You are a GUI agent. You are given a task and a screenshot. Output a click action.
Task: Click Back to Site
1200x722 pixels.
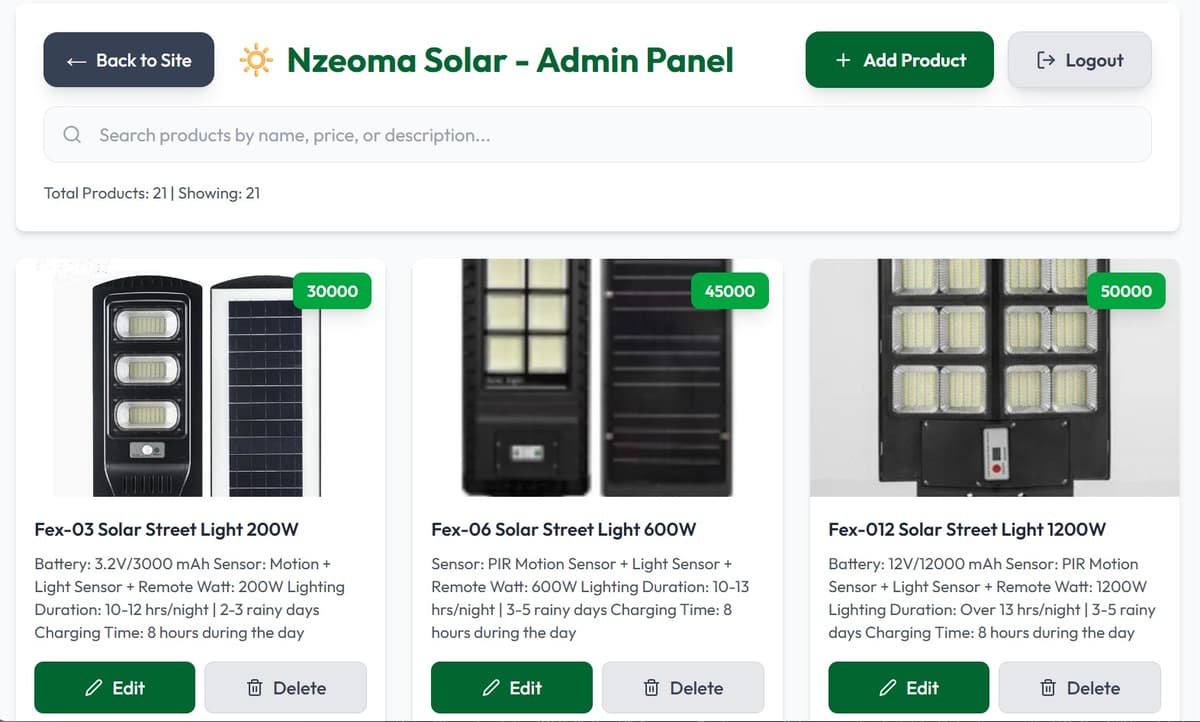(128, 60)
